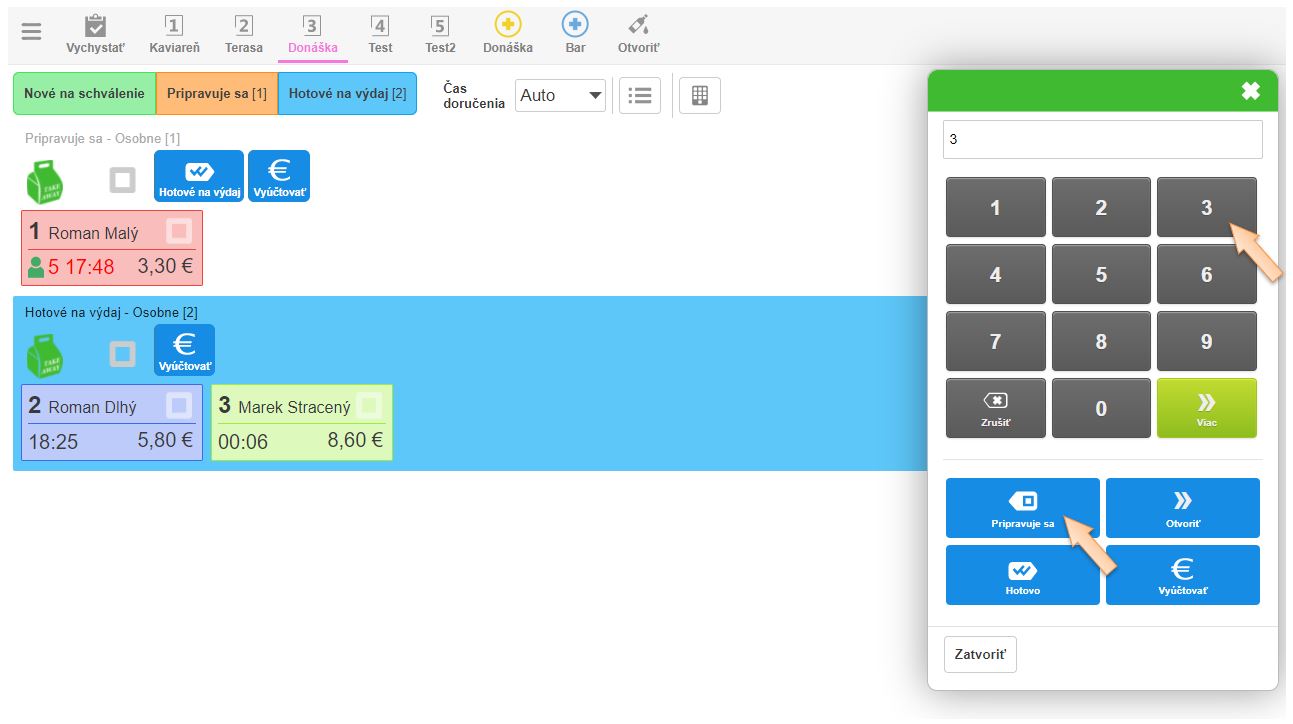Click the Vychystať clipboard icon
The width and height of the screenshot is (1293, 724).
pyautogui.click(x=96, y=27)
